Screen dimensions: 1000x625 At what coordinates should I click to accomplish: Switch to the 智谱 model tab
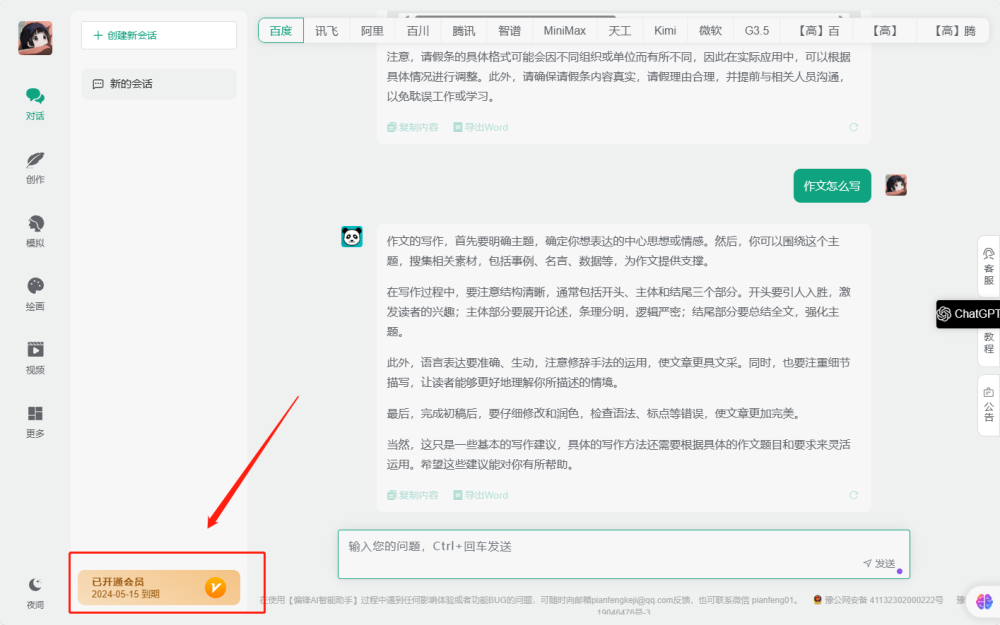tap(510, 31)
